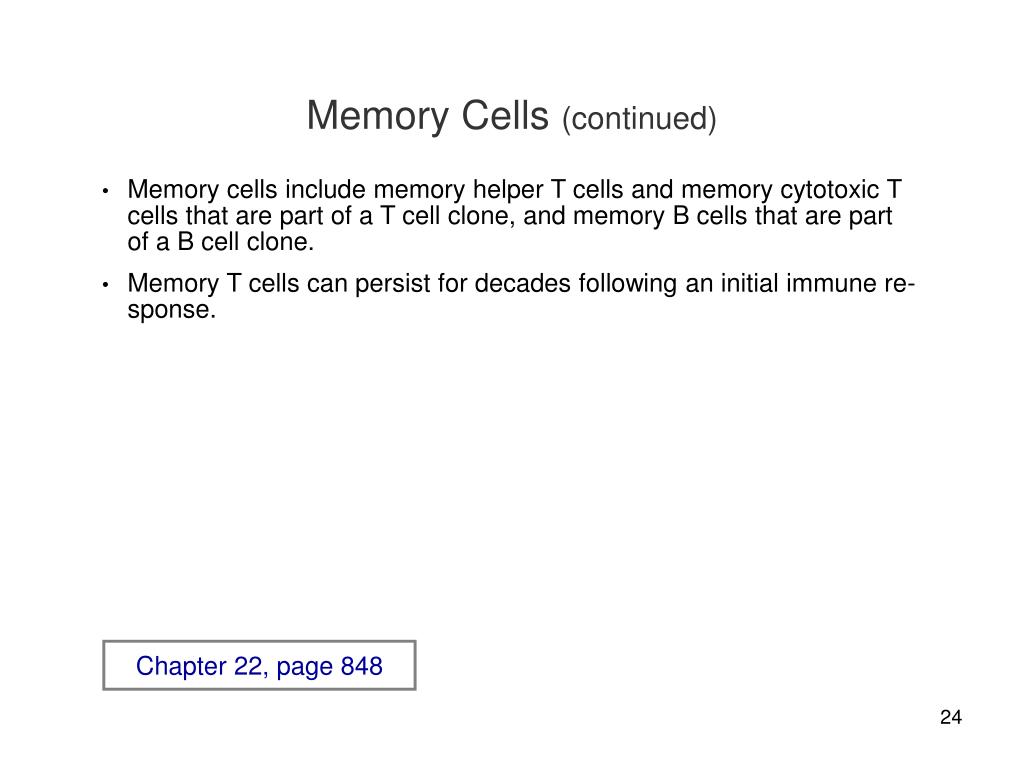
Task: Click the word "sponse." on the last line
Action: (x=172, y=310)
